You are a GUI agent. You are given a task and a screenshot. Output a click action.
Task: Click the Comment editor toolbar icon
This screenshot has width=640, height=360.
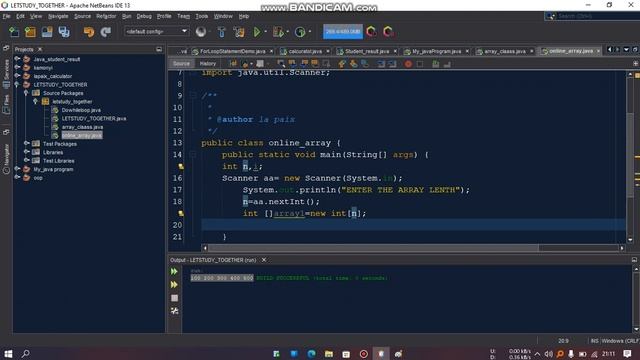[436, 64]
